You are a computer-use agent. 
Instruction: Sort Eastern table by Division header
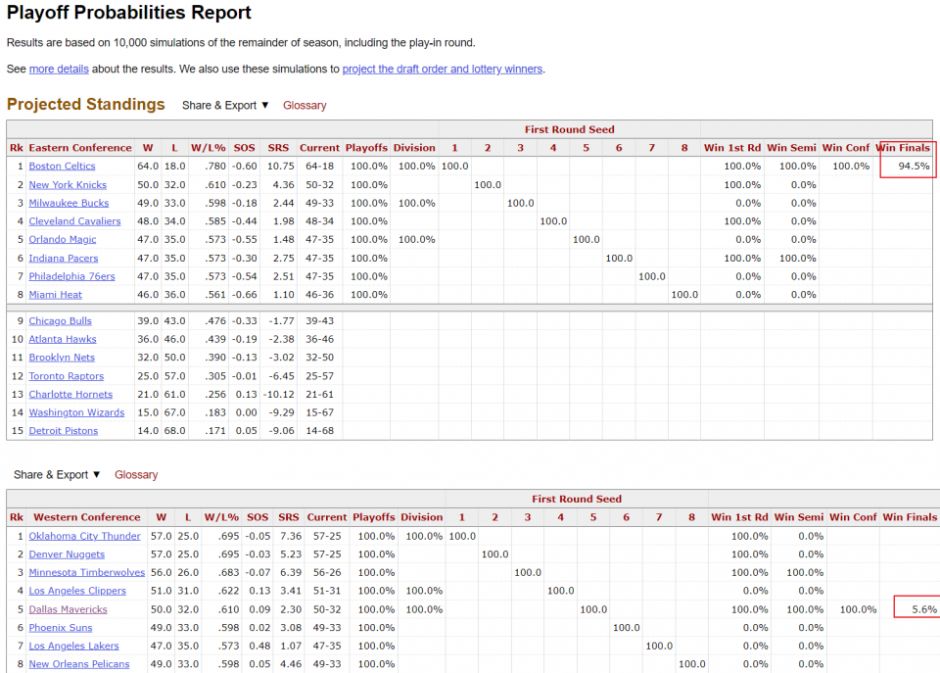(414, 148)
